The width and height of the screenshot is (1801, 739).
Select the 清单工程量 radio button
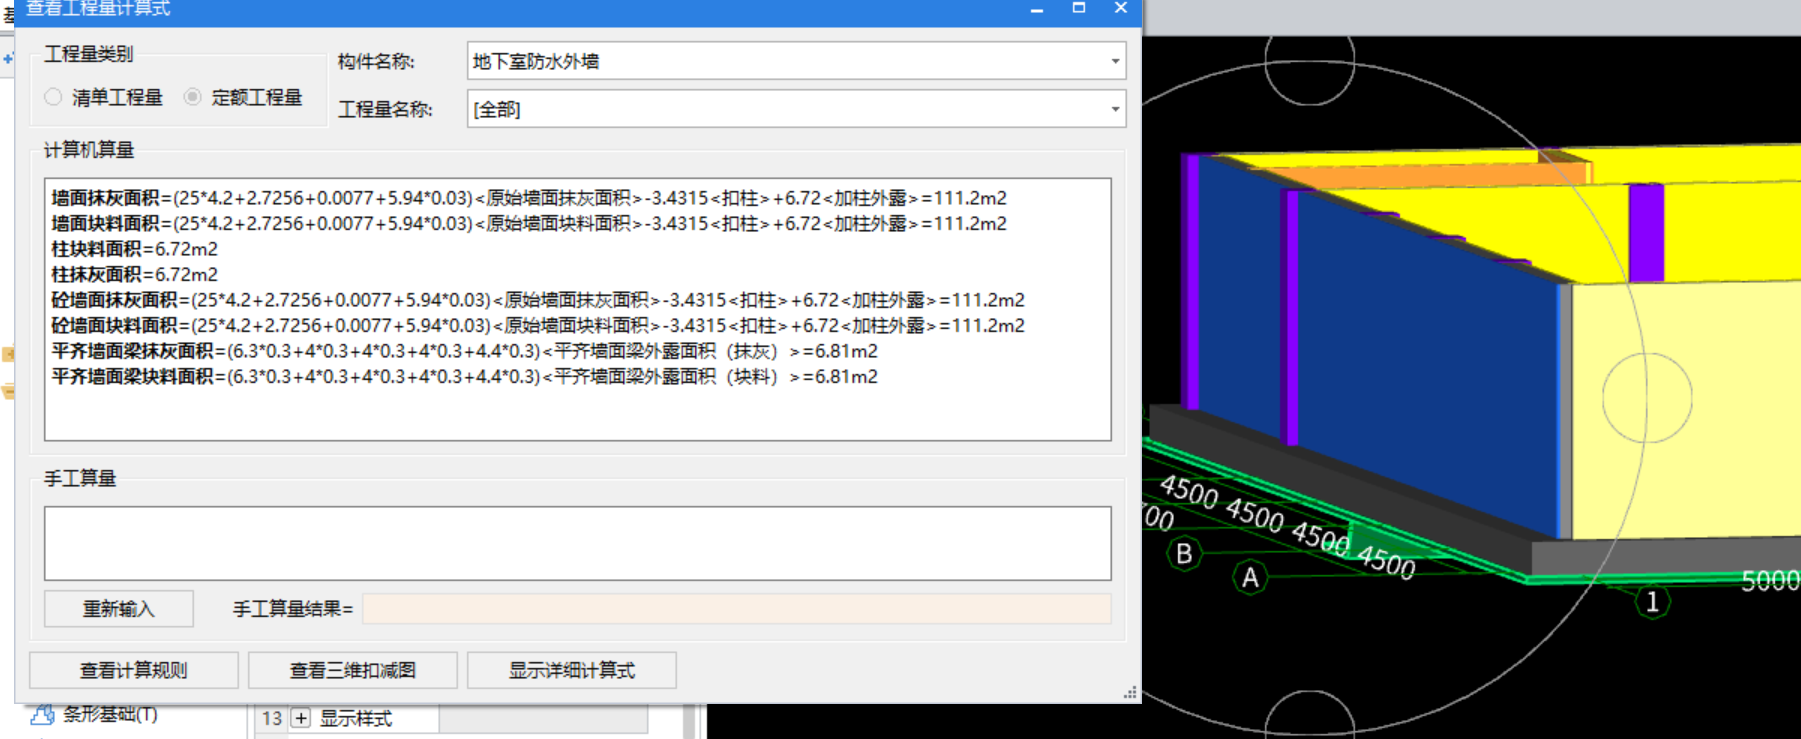[54, 97]
